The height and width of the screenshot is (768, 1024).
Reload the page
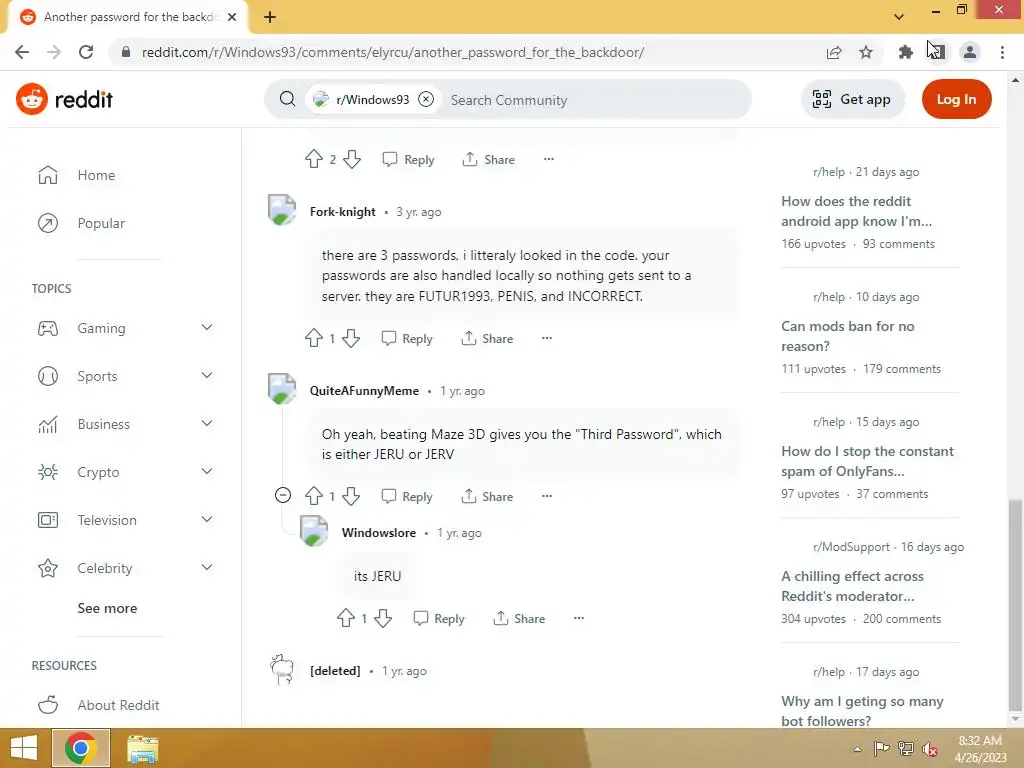pyautogui.click(x=86, y=52)
